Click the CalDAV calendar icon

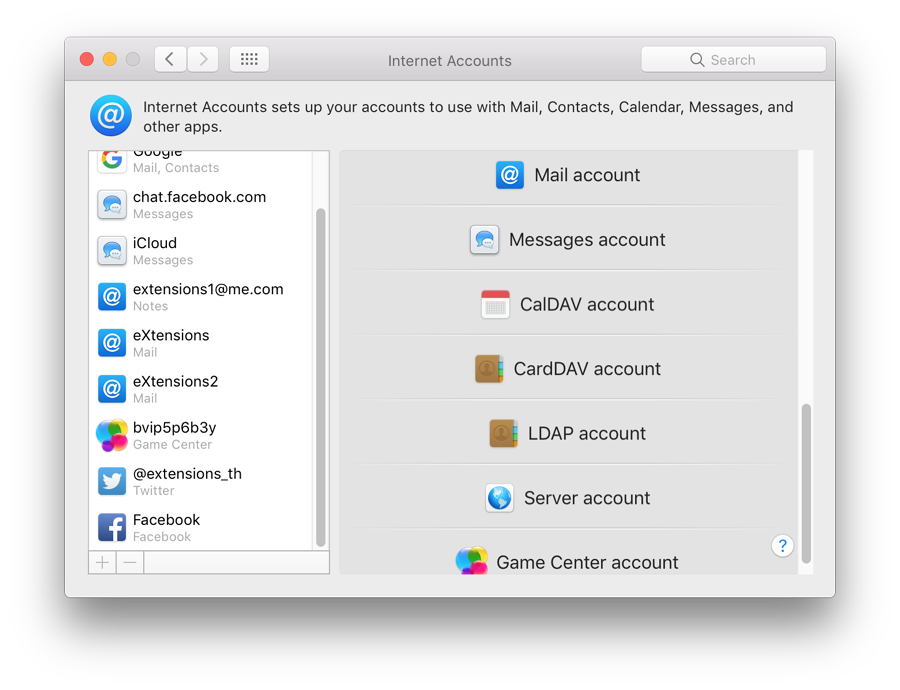495,304
